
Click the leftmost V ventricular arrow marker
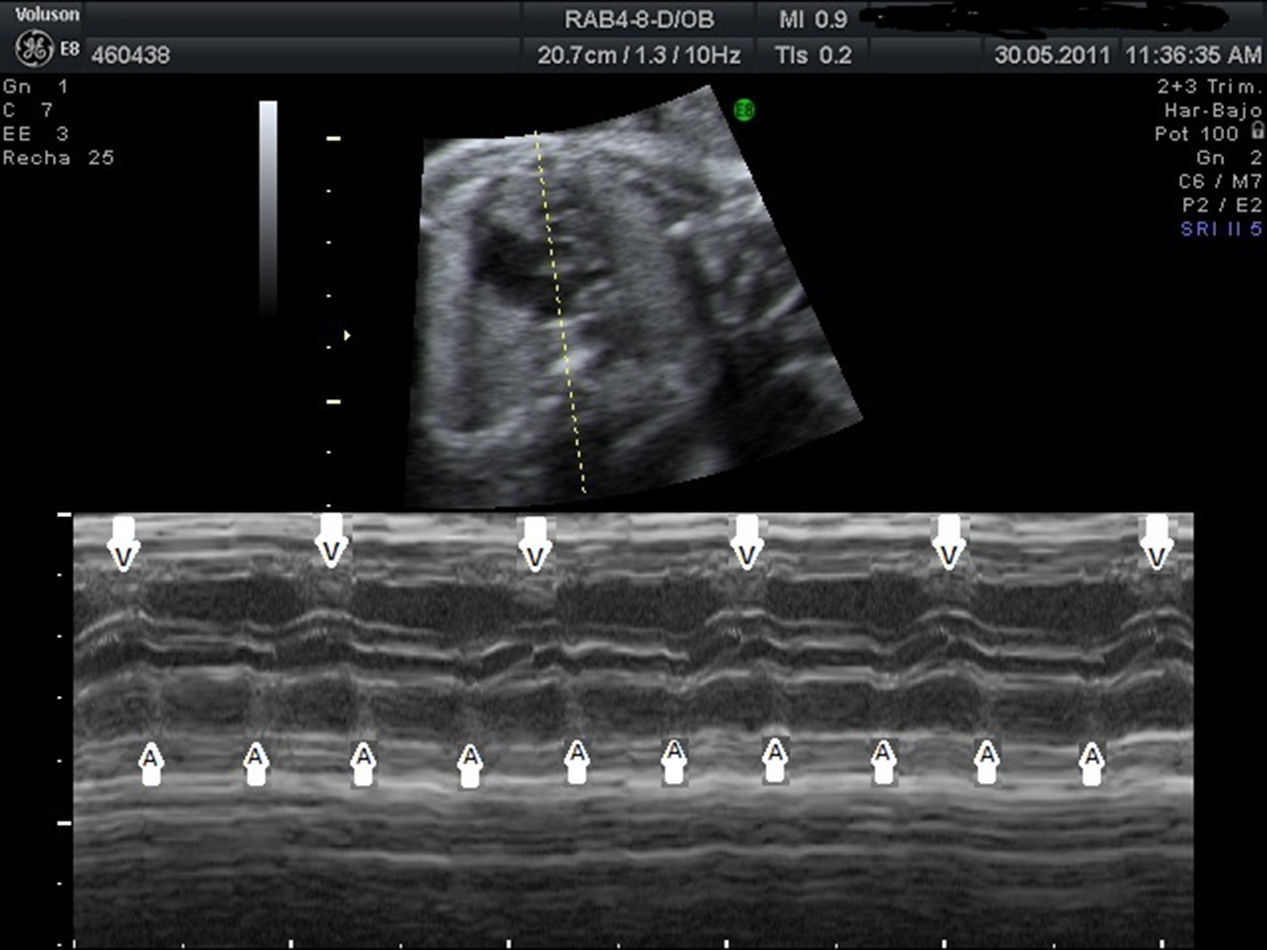click(x=123, y=543)
